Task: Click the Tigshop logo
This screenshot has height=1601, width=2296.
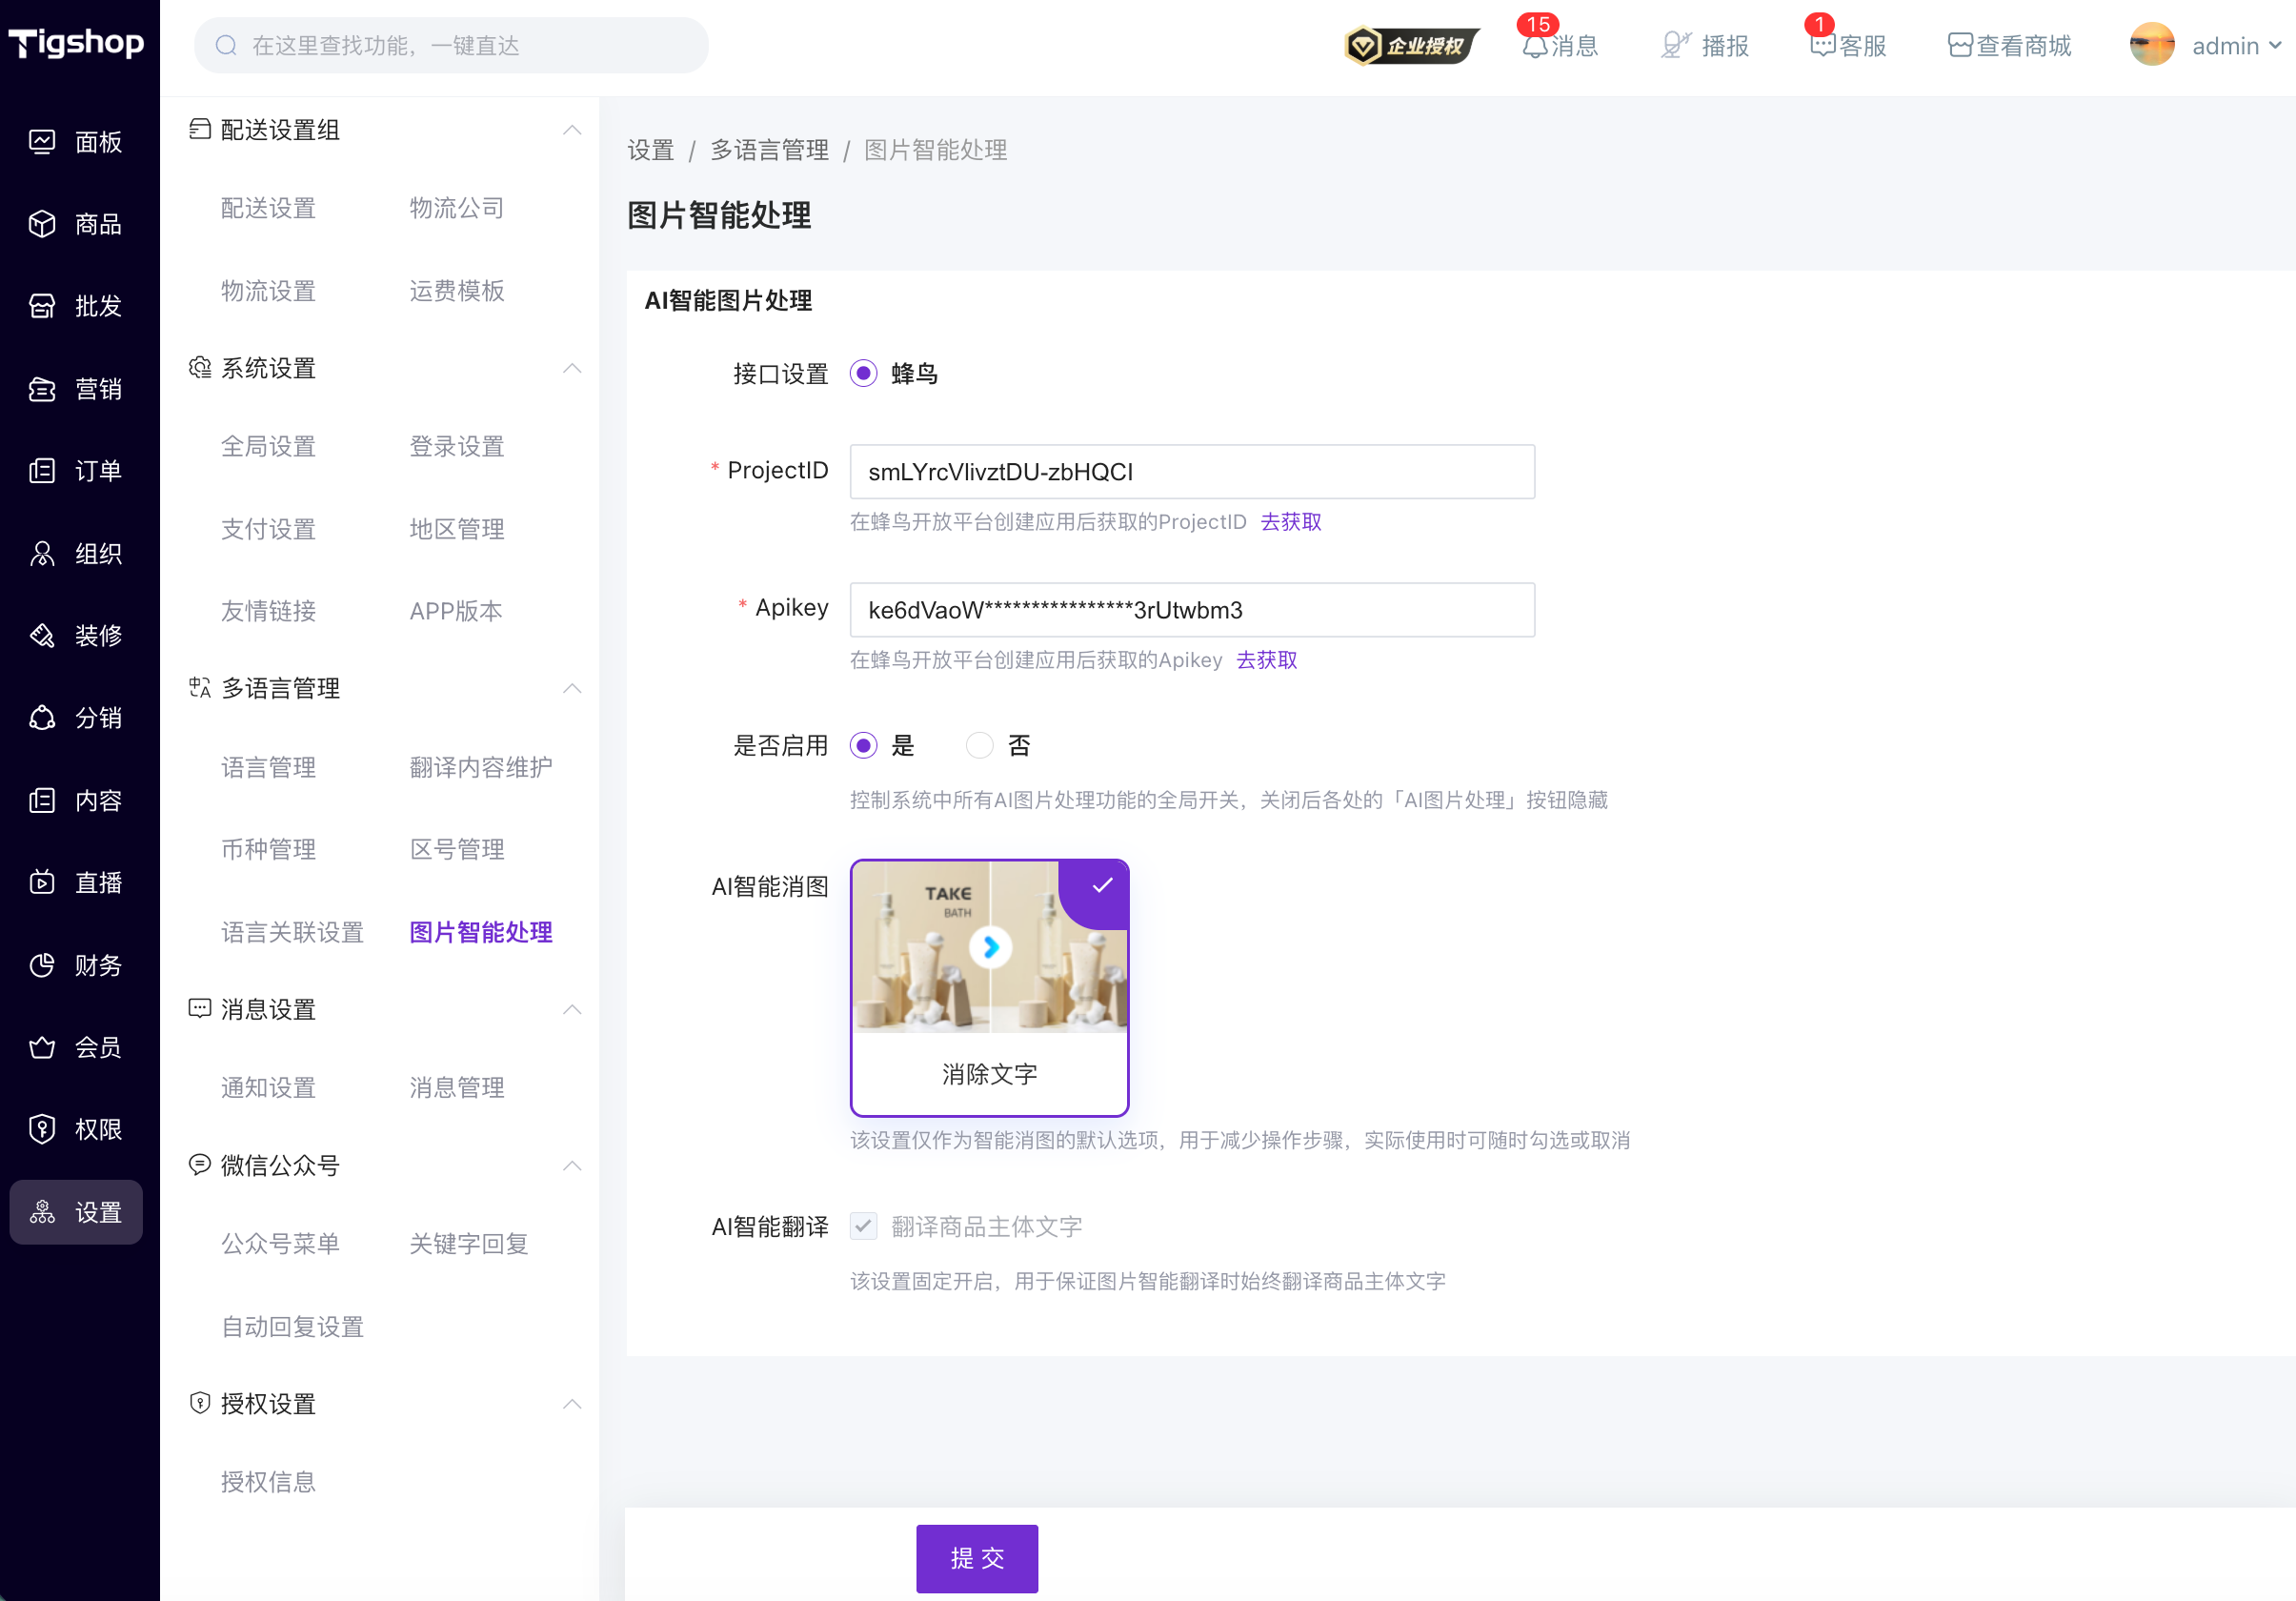Action: tap(76, 42)
